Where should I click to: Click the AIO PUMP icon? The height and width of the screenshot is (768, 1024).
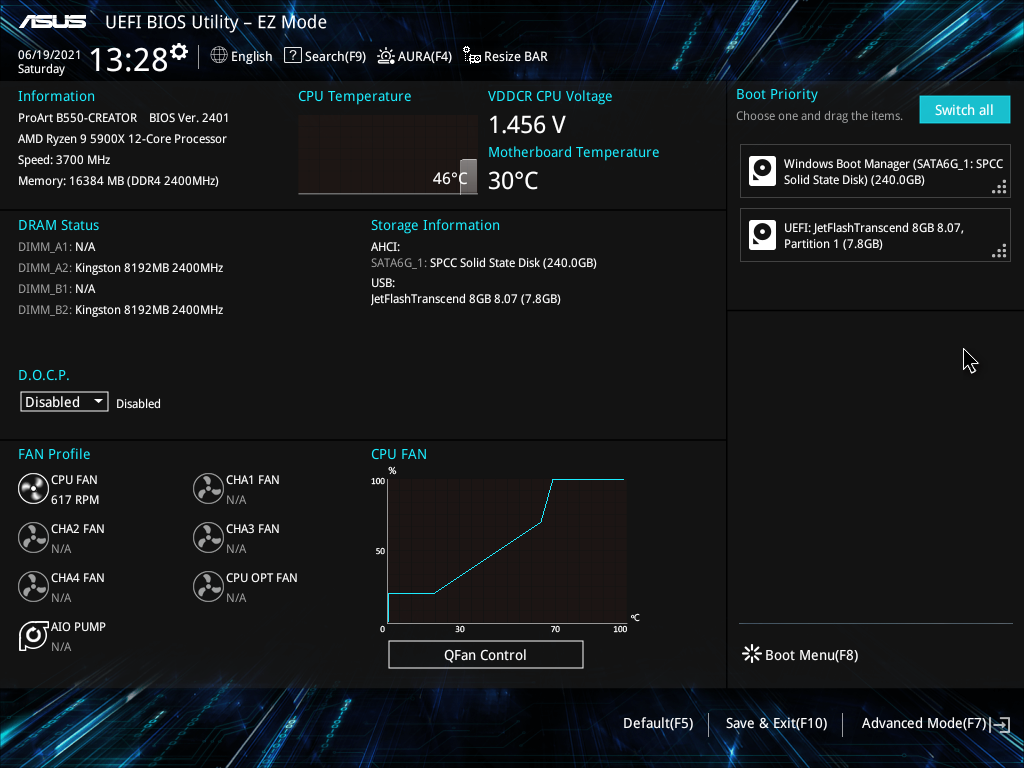click(33, 635)
